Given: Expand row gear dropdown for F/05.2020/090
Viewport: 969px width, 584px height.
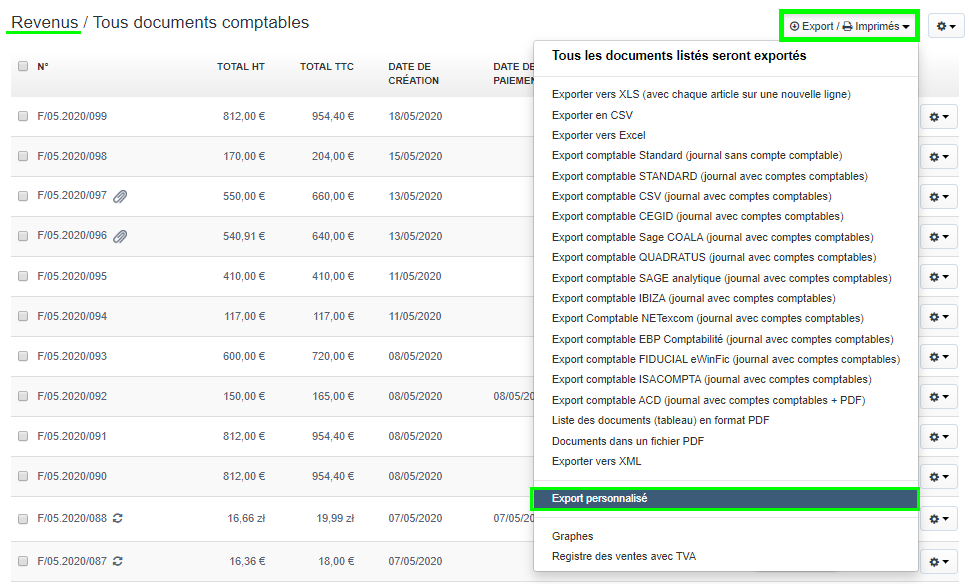Looking at the screenshot, I should click(938, 477).
